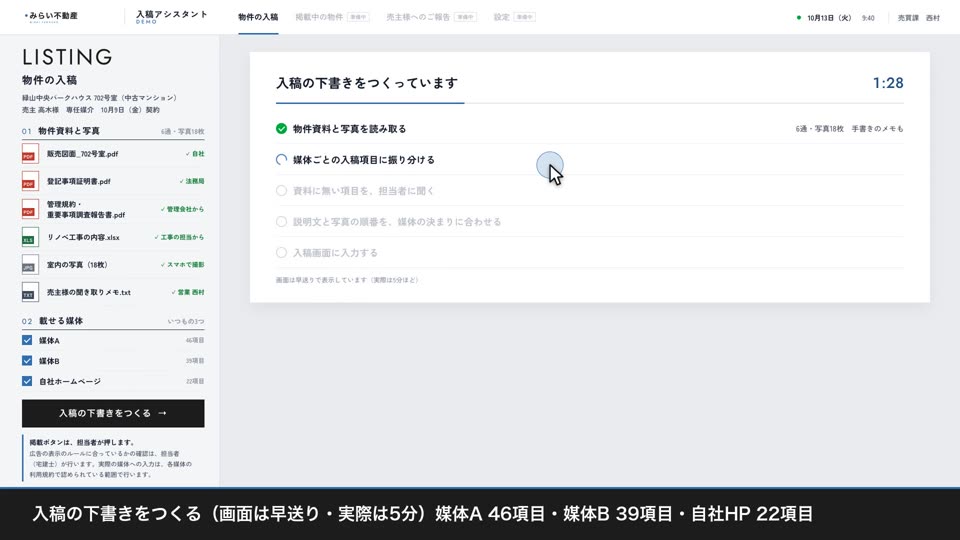Image resolution: width=960 pixels, height=540 pixels.
Task: Click green status dot beside the date
Action: [798, 18]
